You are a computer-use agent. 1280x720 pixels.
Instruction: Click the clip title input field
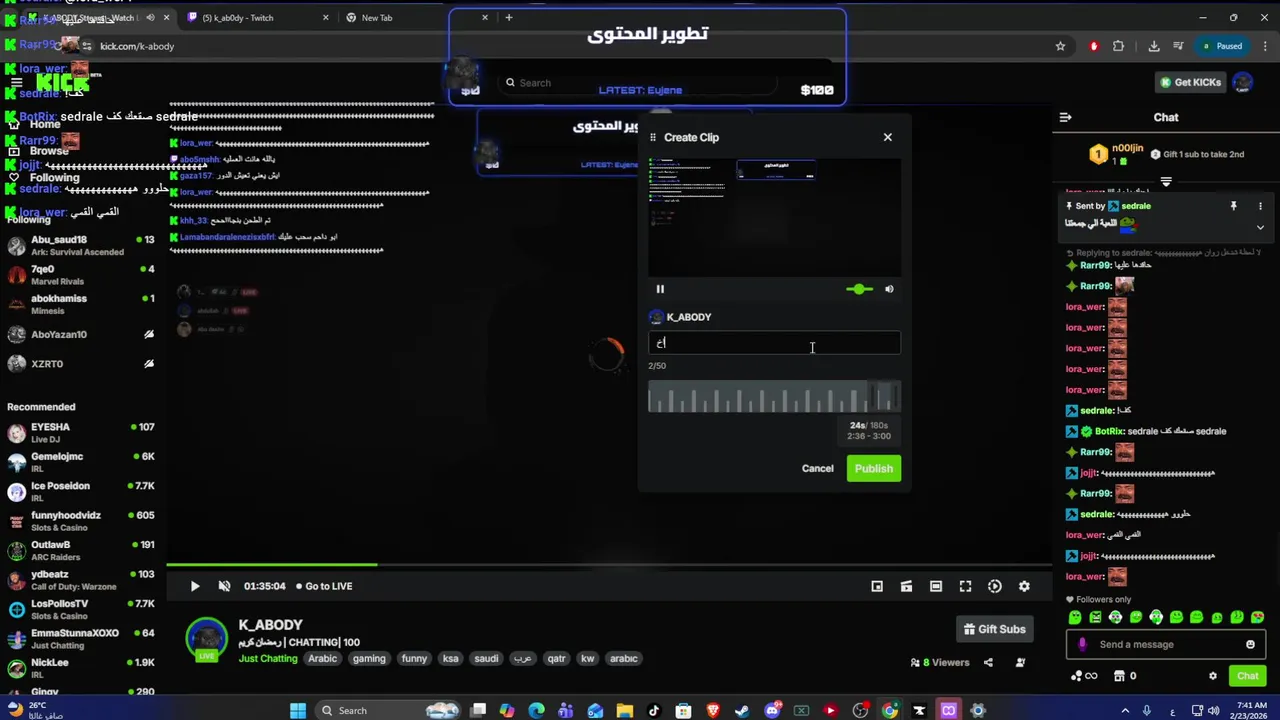[774, 343]
